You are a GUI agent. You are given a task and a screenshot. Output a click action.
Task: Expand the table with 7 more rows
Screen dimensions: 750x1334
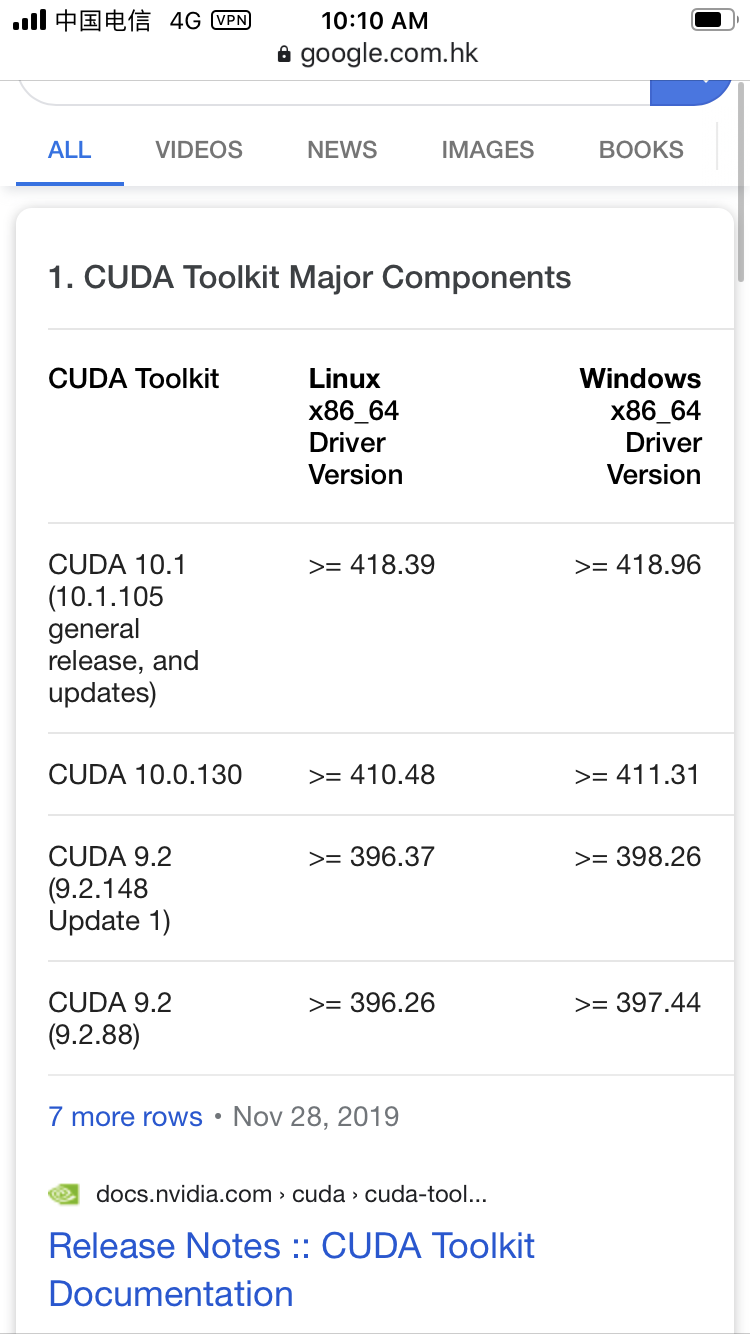(125, 1116)
